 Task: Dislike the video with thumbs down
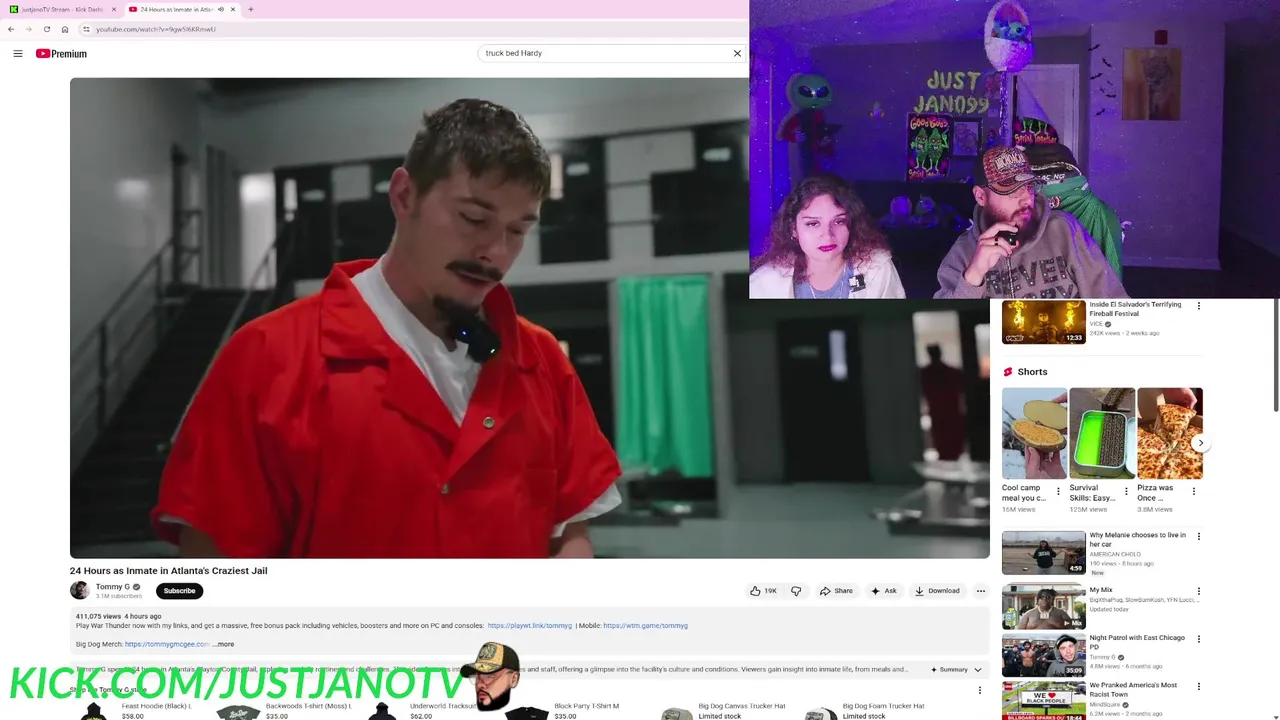(x=796, y=591)
